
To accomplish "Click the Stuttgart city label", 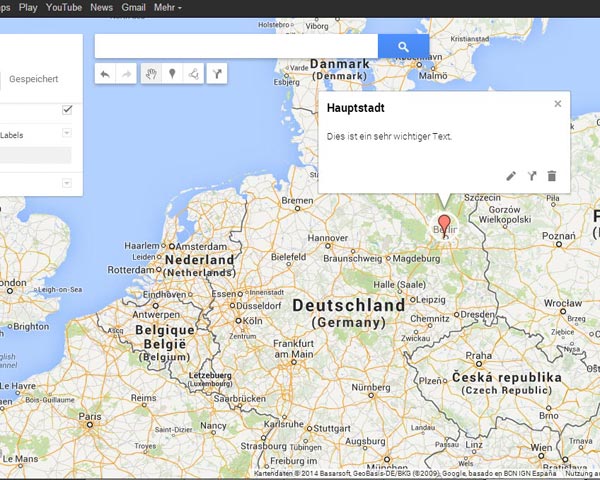I will [332, 428].
